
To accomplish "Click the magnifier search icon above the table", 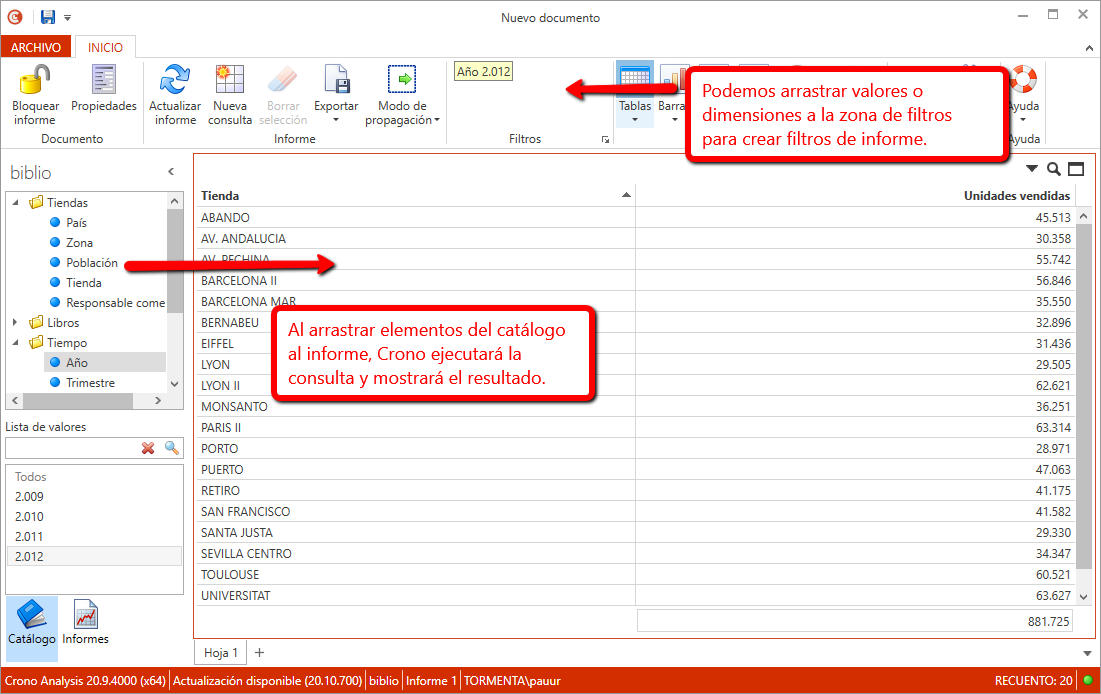I will (1054, 169).
